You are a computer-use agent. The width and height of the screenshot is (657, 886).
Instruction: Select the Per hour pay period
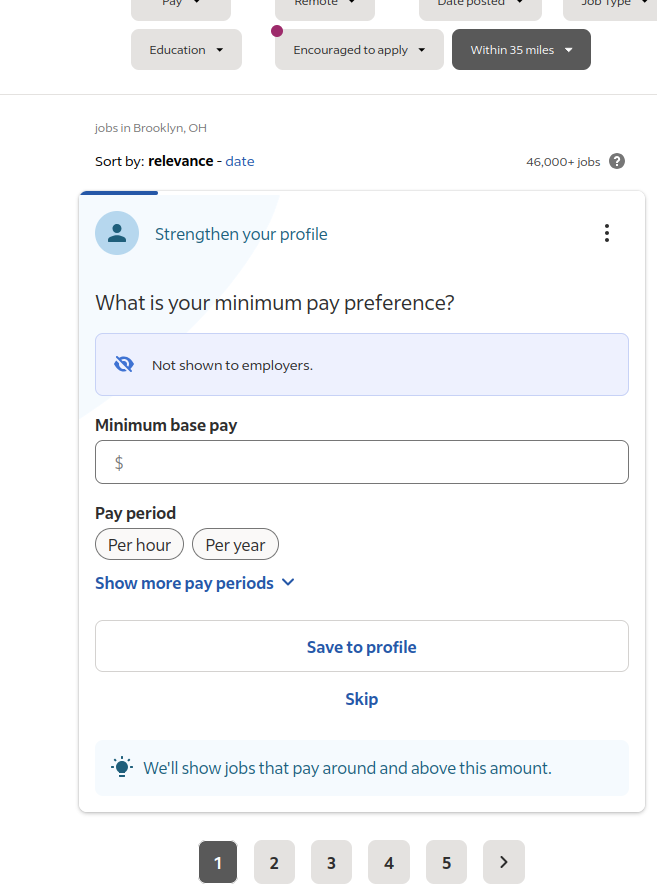click(x=140, y=545)
